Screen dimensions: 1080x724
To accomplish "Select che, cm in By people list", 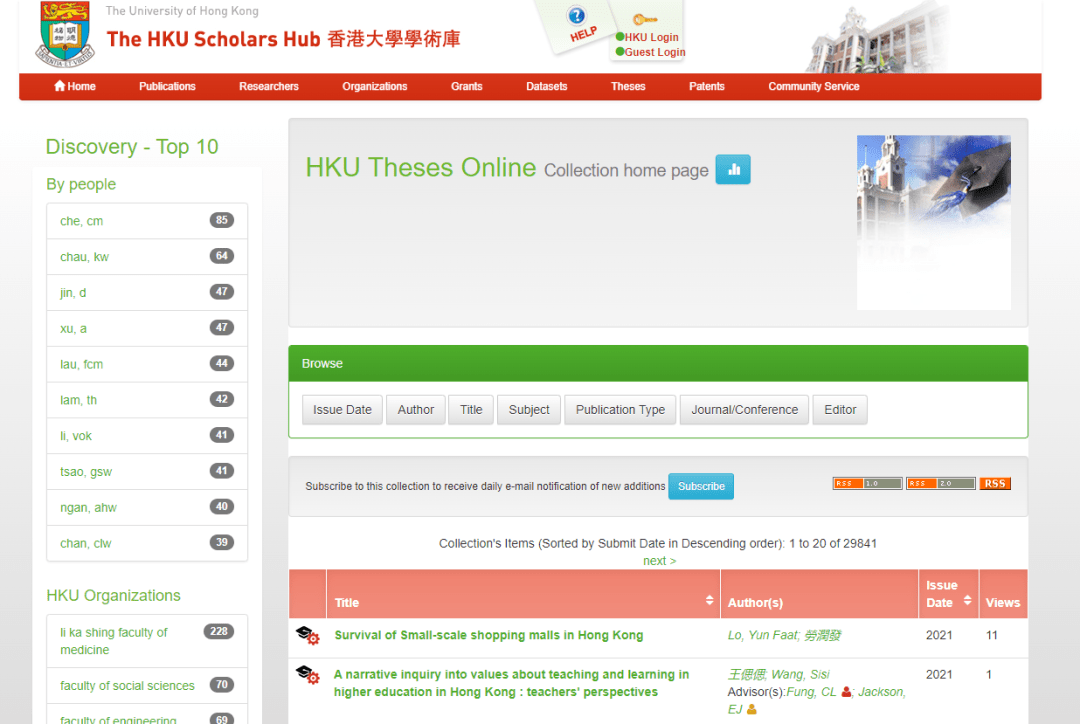I will pyautogui.click(x=147, y=221).
